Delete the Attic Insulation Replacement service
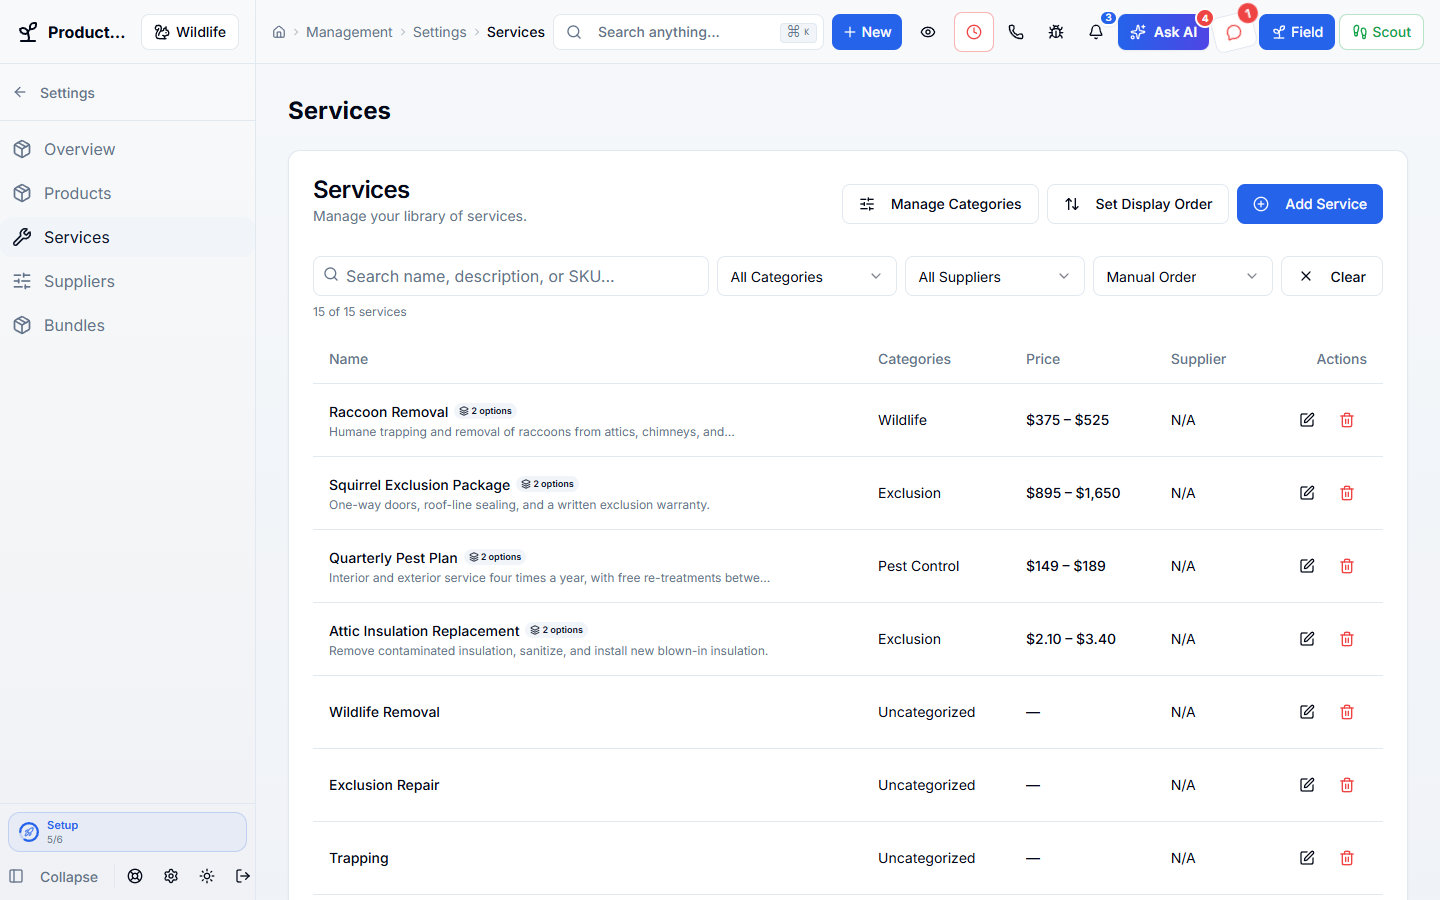This screenshot has width=1440, height=900. coord(1347,639)
